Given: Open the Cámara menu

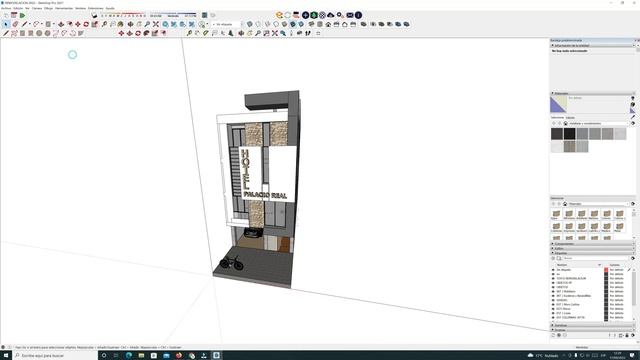Looking at the screenshot, I should 37,8.
